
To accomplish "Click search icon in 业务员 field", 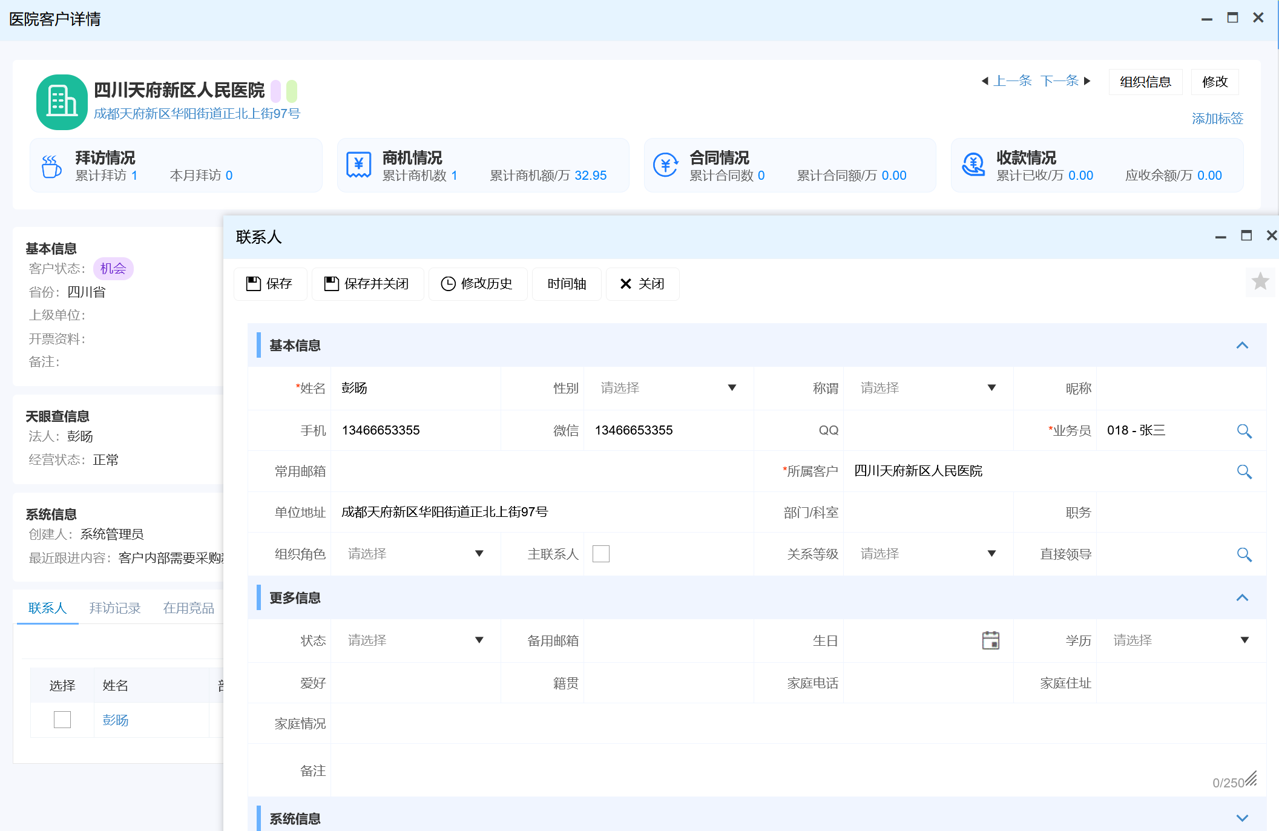I will pyautogui.click(x=1244, y=431).
